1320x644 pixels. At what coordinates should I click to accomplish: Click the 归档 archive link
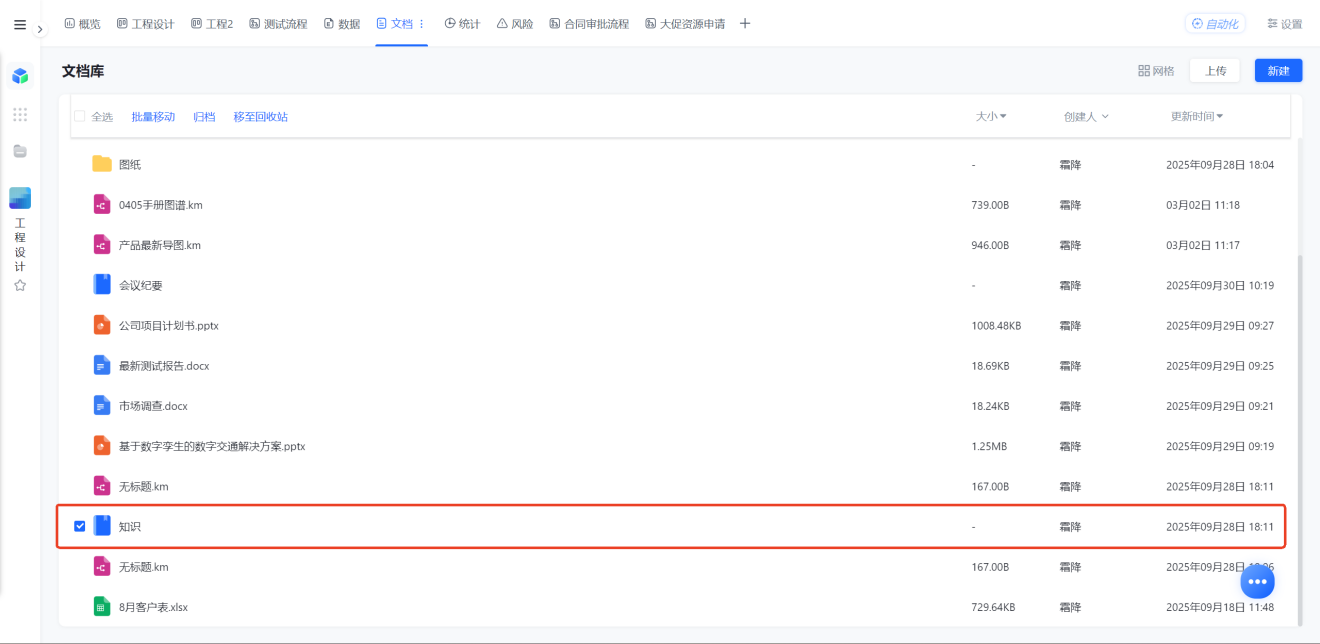(x=204, y=117)
